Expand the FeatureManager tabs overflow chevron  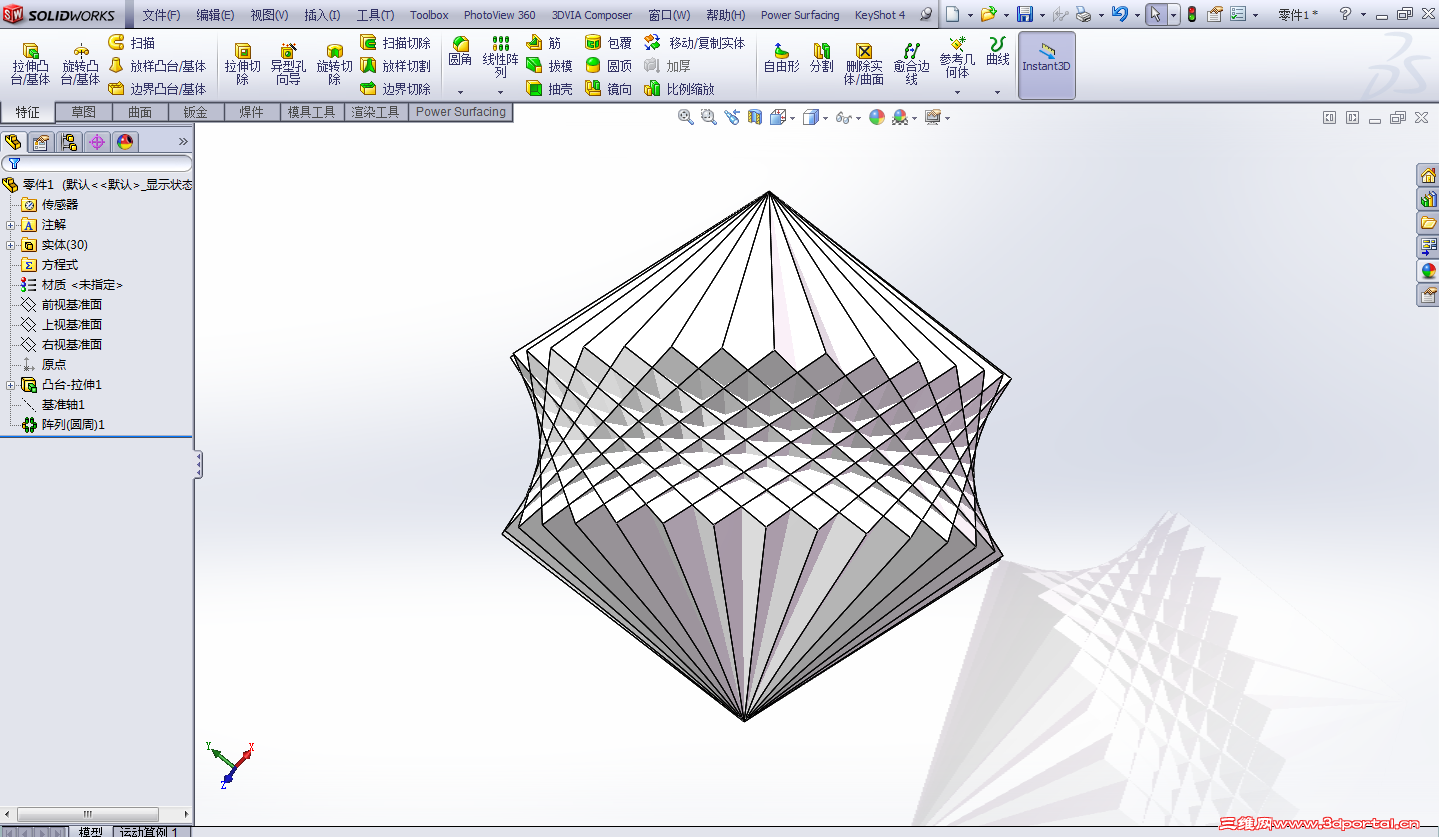click(183, 142)
